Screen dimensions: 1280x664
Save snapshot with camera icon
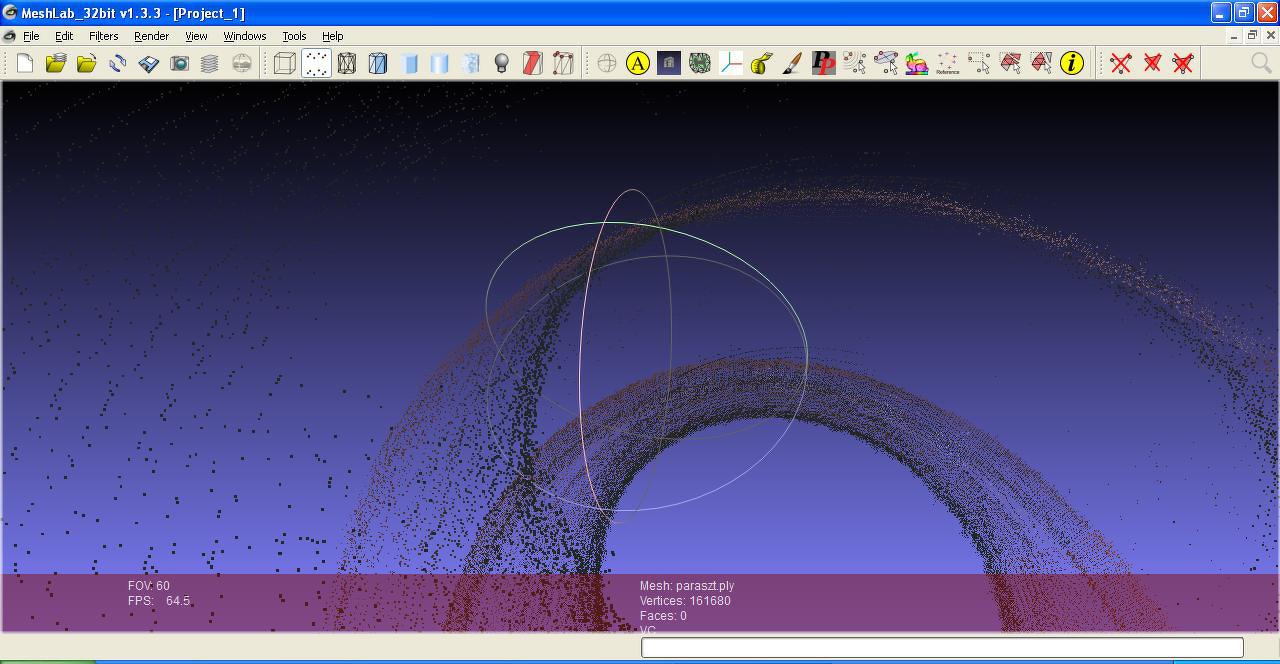180,63
